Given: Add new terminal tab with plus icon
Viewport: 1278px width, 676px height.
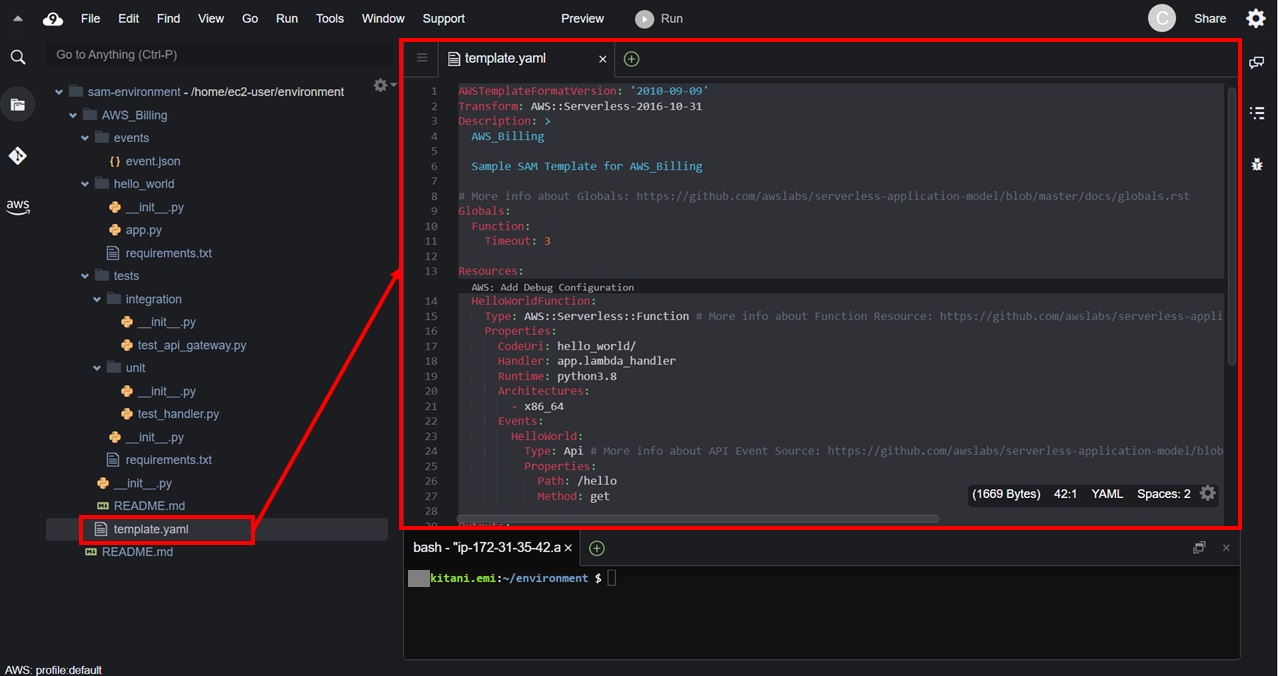Looking at the screenshot, I should 596,548.
